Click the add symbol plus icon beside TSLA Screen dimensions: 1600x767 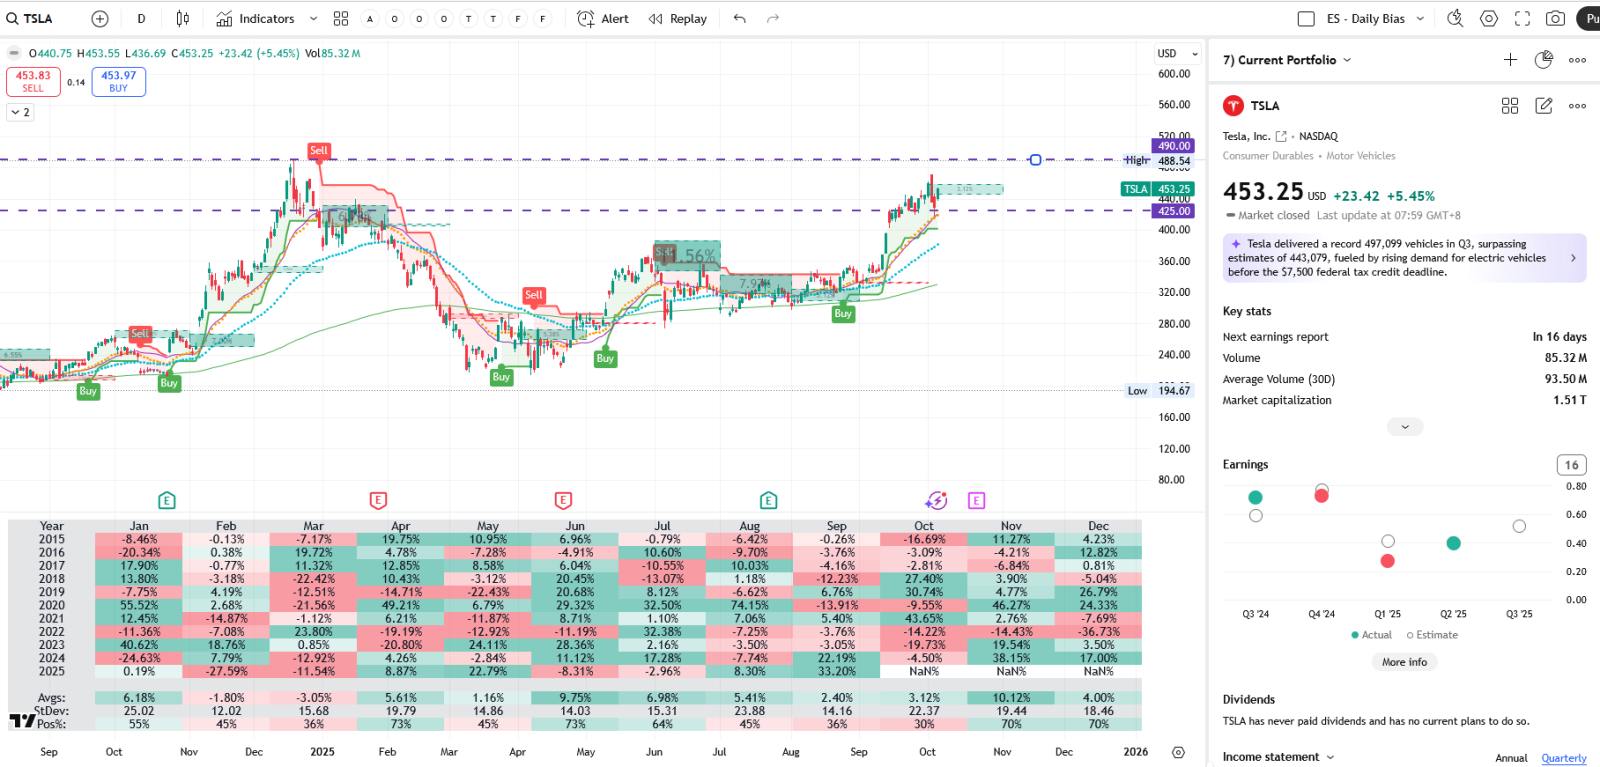coord(100,19)
